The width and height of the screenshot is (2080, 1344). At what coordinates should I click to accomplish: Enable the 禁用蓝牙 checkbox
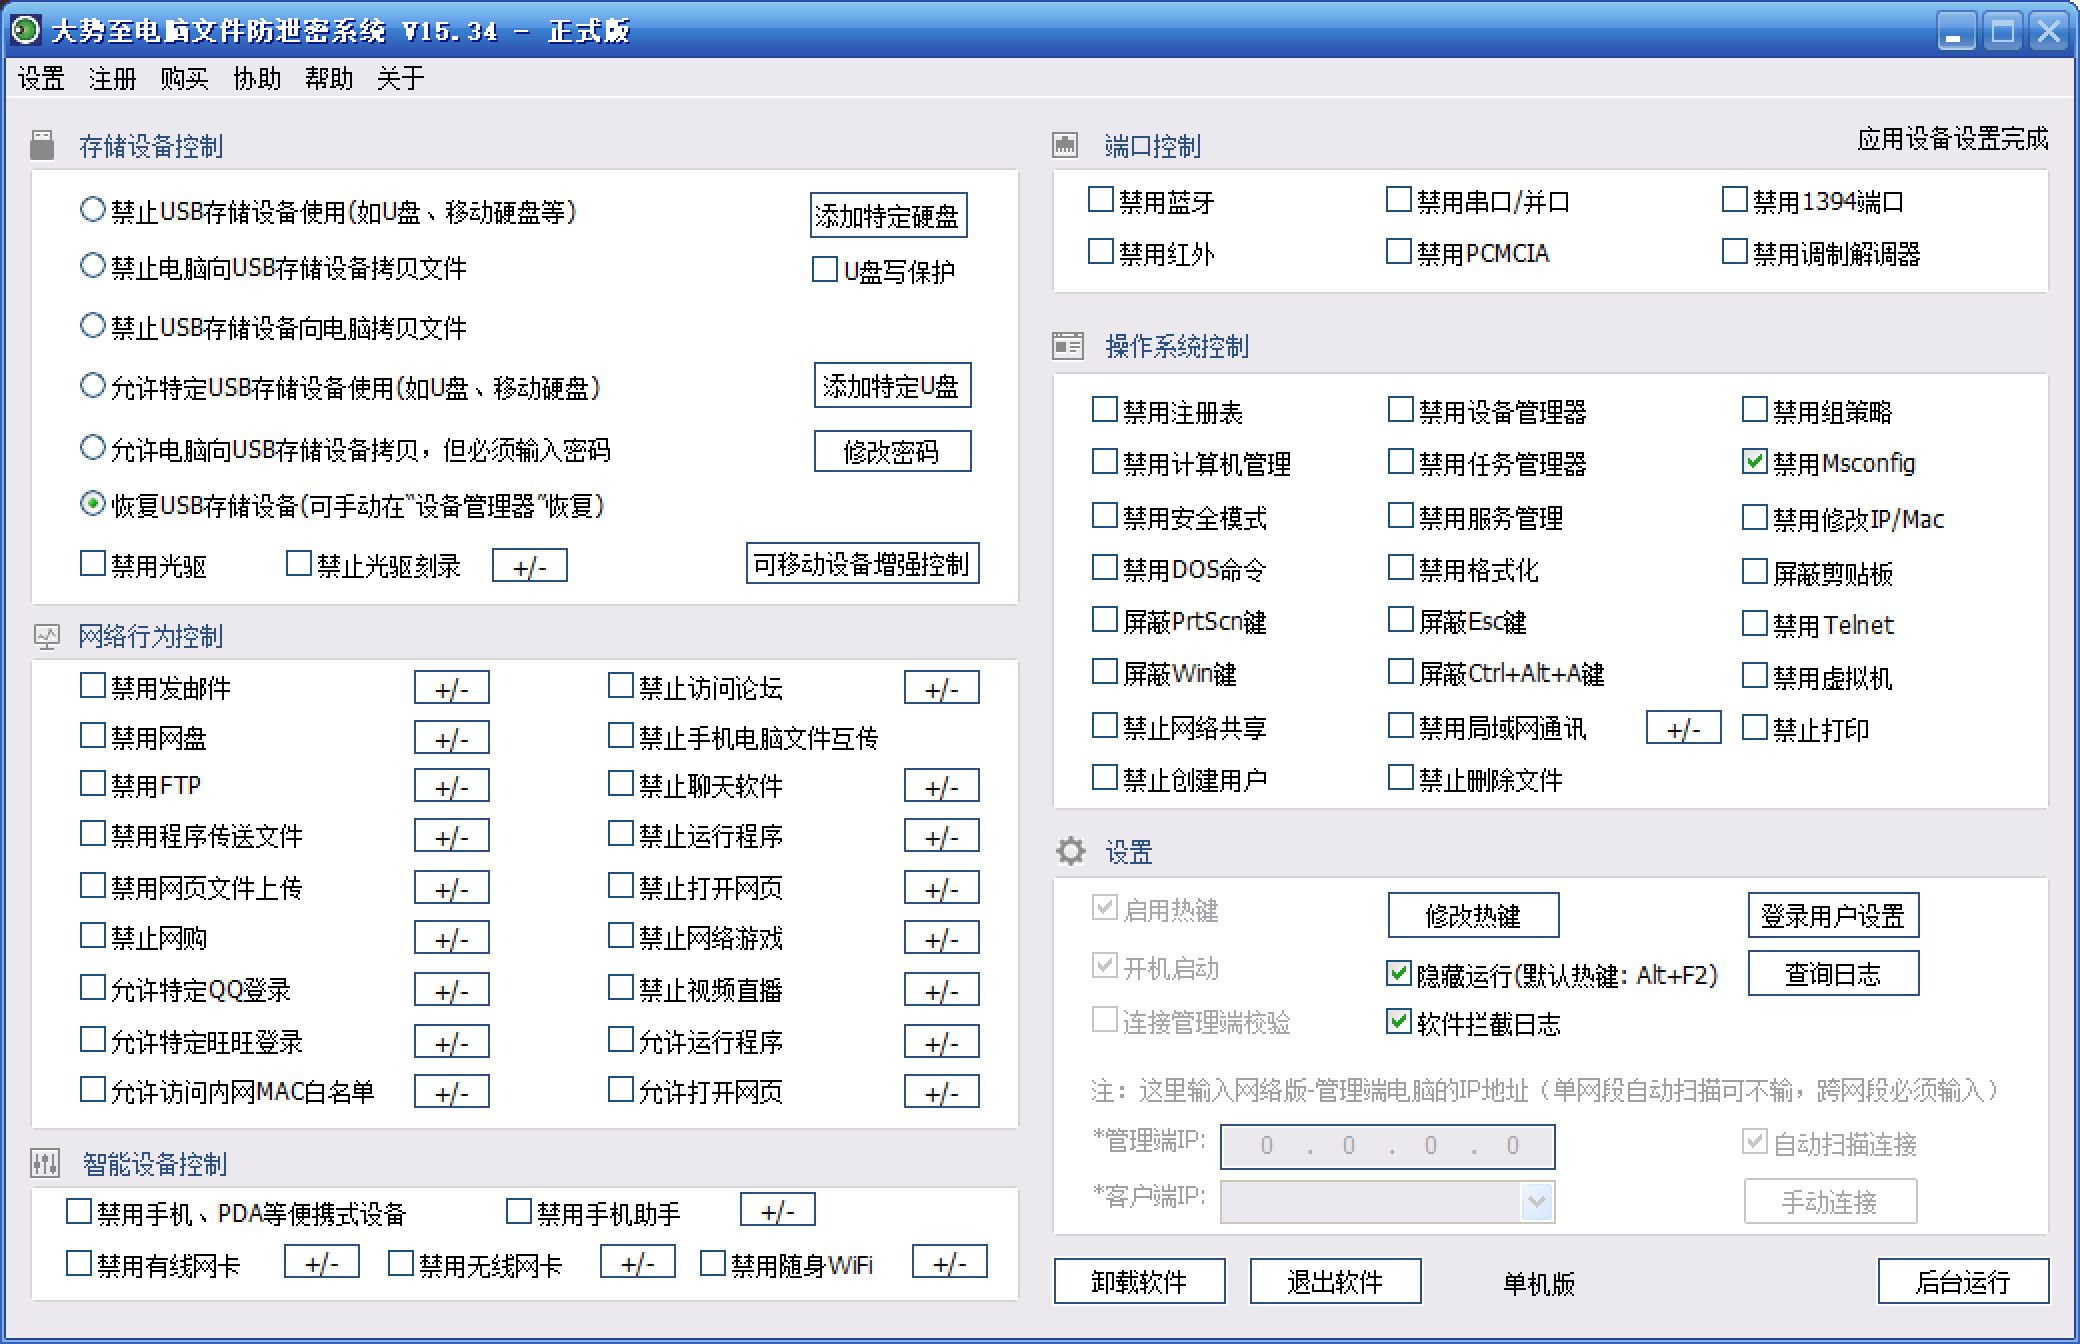pos(1101,200)
